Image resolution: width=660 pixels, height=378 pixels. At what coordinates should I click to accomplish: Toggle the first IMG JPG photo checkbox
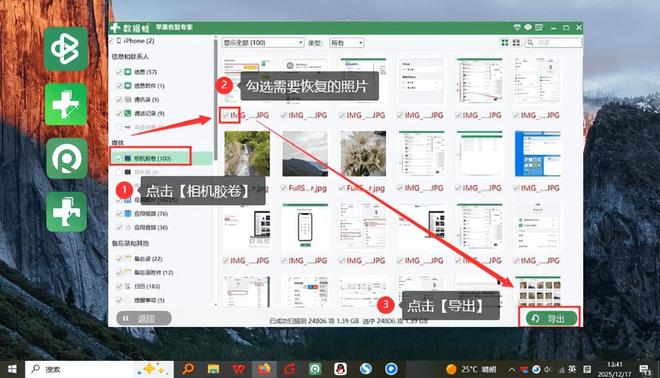(x=226, y=115)
